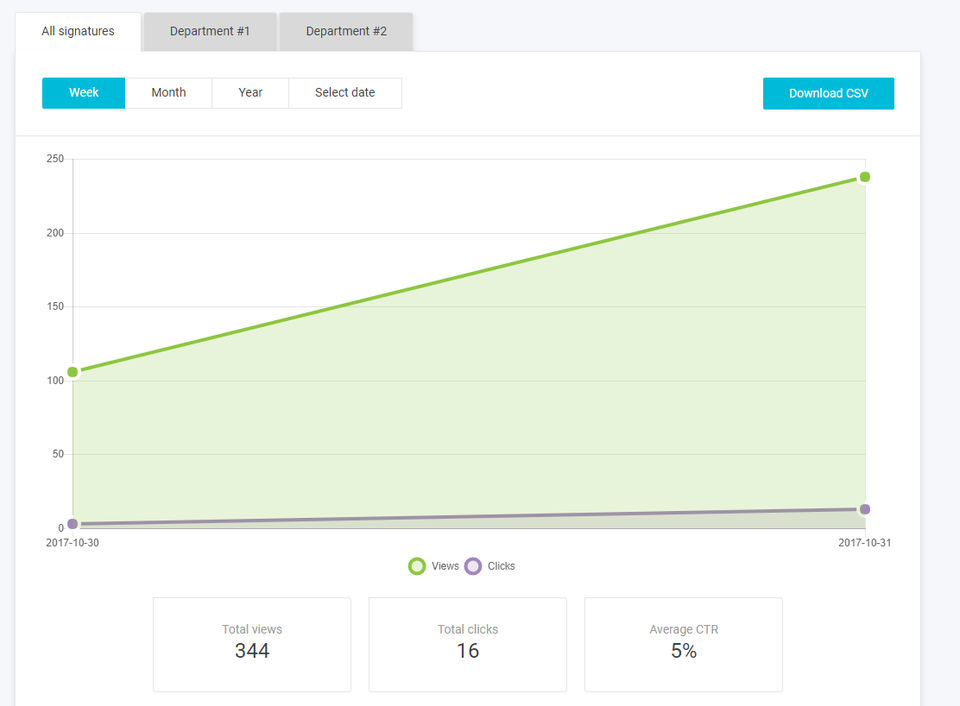Viewport: 960px width, 706px height.
Task: Toggle the Clicks legend circle
Action: pos(473,566)
